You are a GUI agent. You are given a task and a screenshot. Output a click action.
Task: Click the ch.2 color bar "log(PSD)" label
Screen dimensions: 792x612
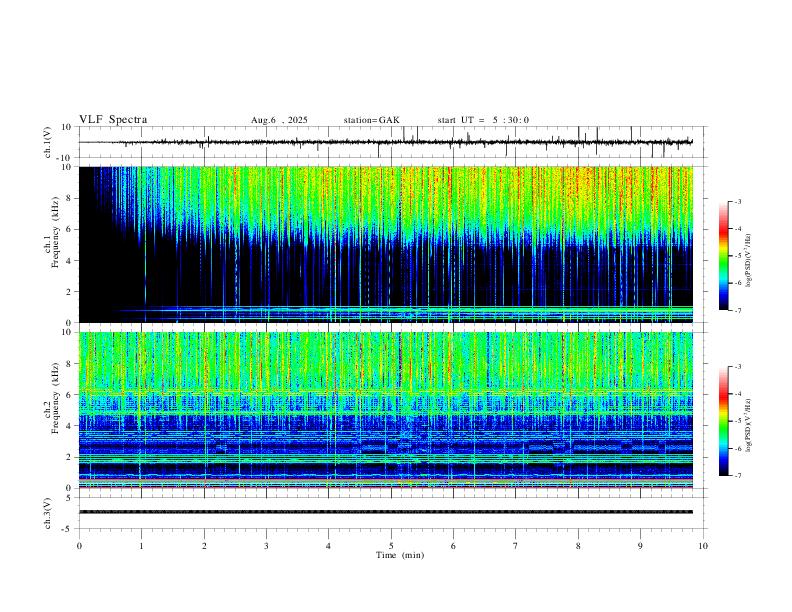[748, 426]
